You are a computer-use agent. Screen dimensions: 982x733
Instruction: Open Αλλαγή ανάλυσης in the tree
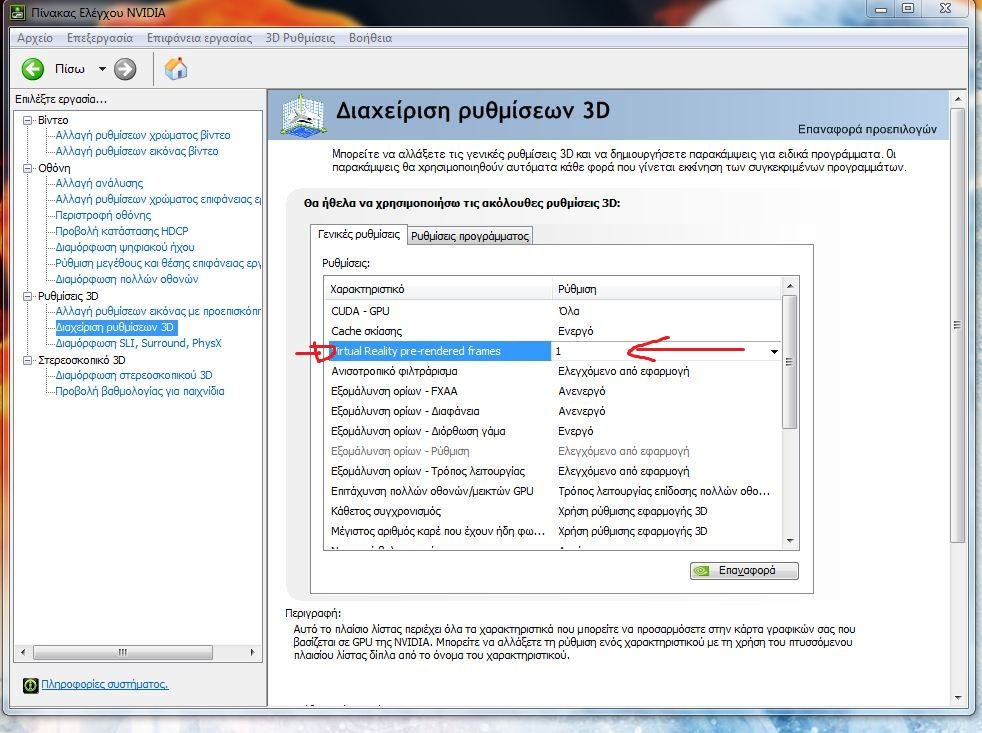[x=99, y=183]
